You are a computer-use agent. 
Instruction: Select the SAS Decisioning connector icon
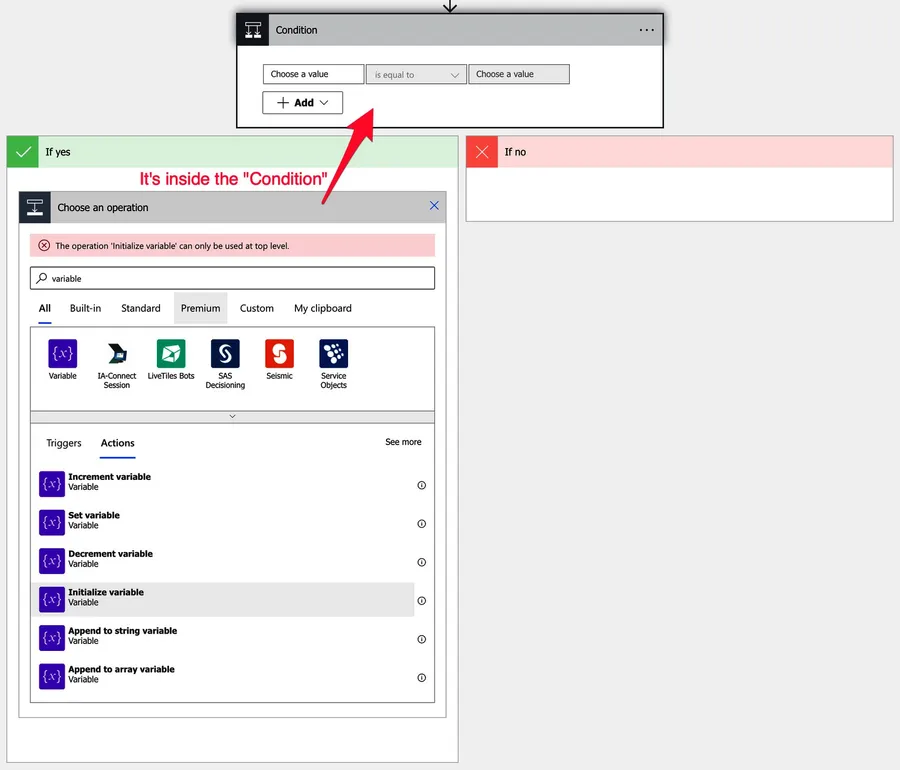click(225, 354)
